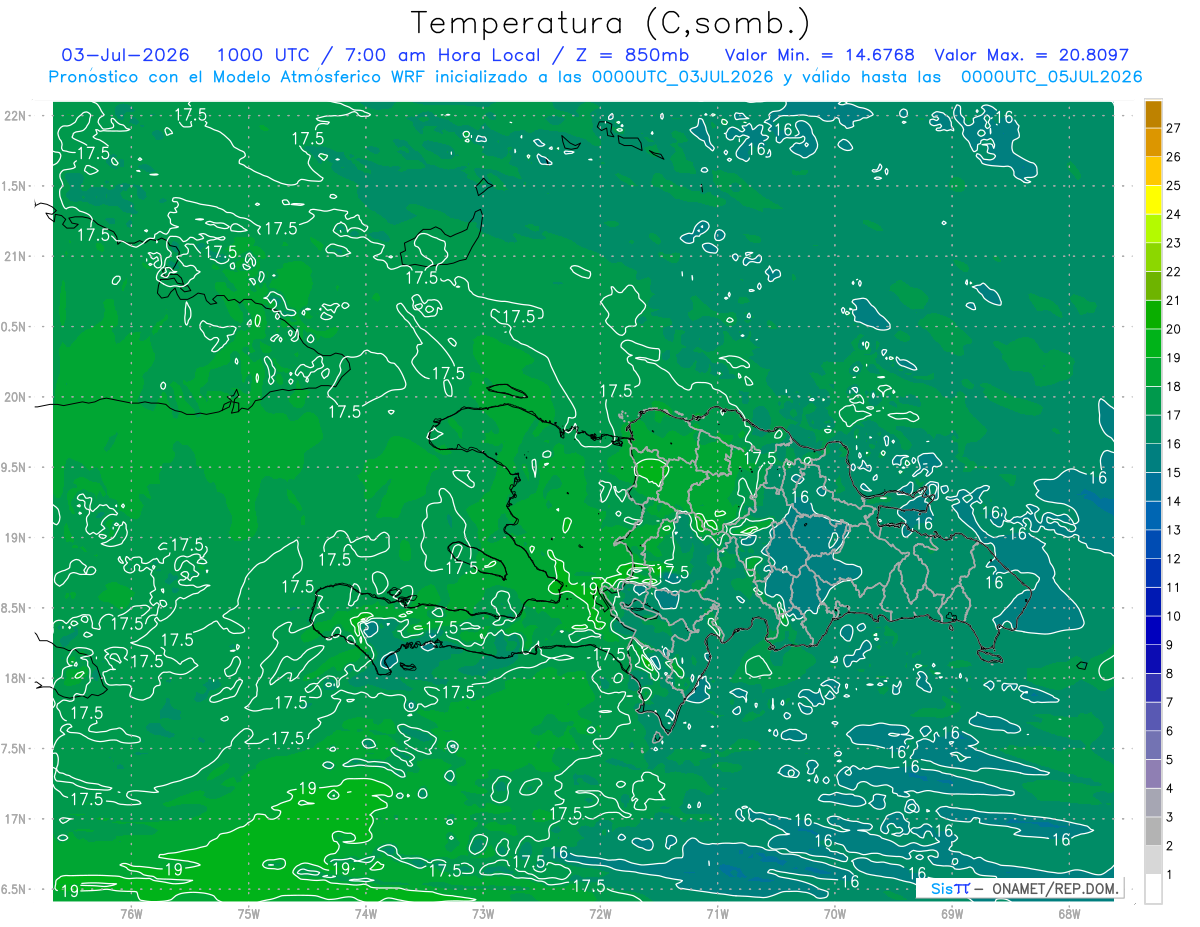The image size is (1200, 927).
Task: Click the legend value 25
Action: [1174, 186]
